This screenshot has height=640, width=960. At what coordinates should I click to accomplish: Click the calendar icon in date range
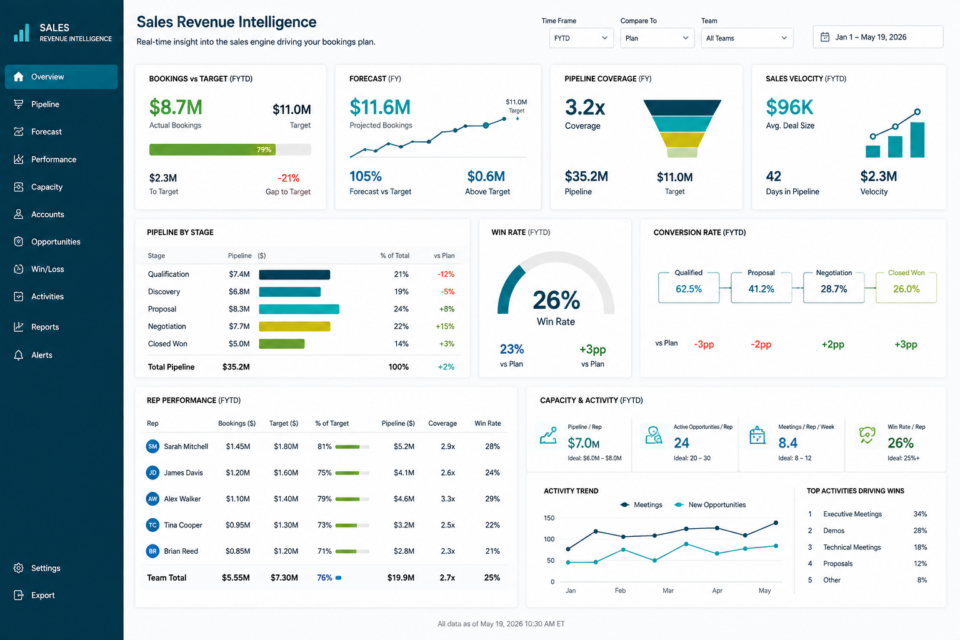pos(825,37)
